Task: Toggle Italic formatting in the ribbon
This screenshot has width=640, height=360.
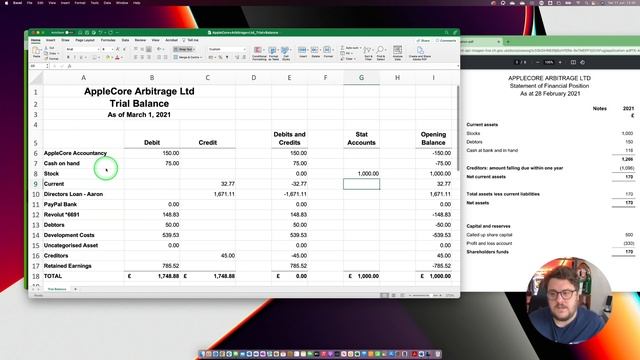Action: pos(75,58)
